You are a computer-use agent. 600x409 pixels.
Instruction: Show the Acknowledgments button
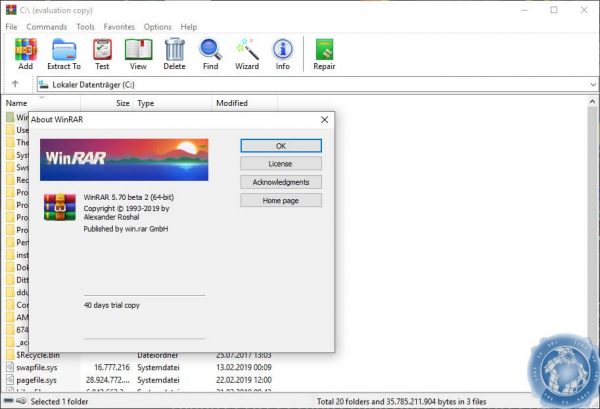pos(281,182)
